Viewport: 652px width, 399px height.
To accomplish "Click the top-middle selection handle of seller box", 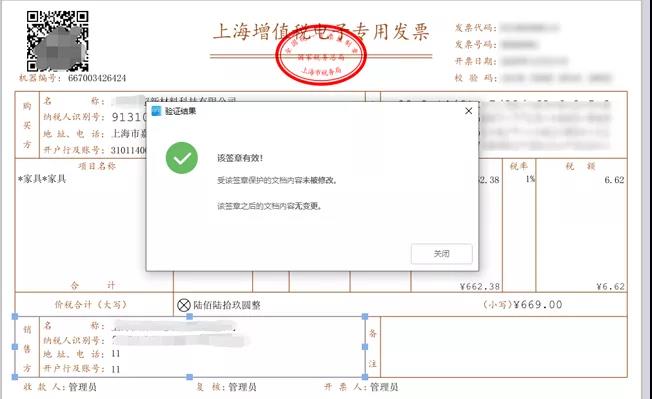I will click(190, 317).
